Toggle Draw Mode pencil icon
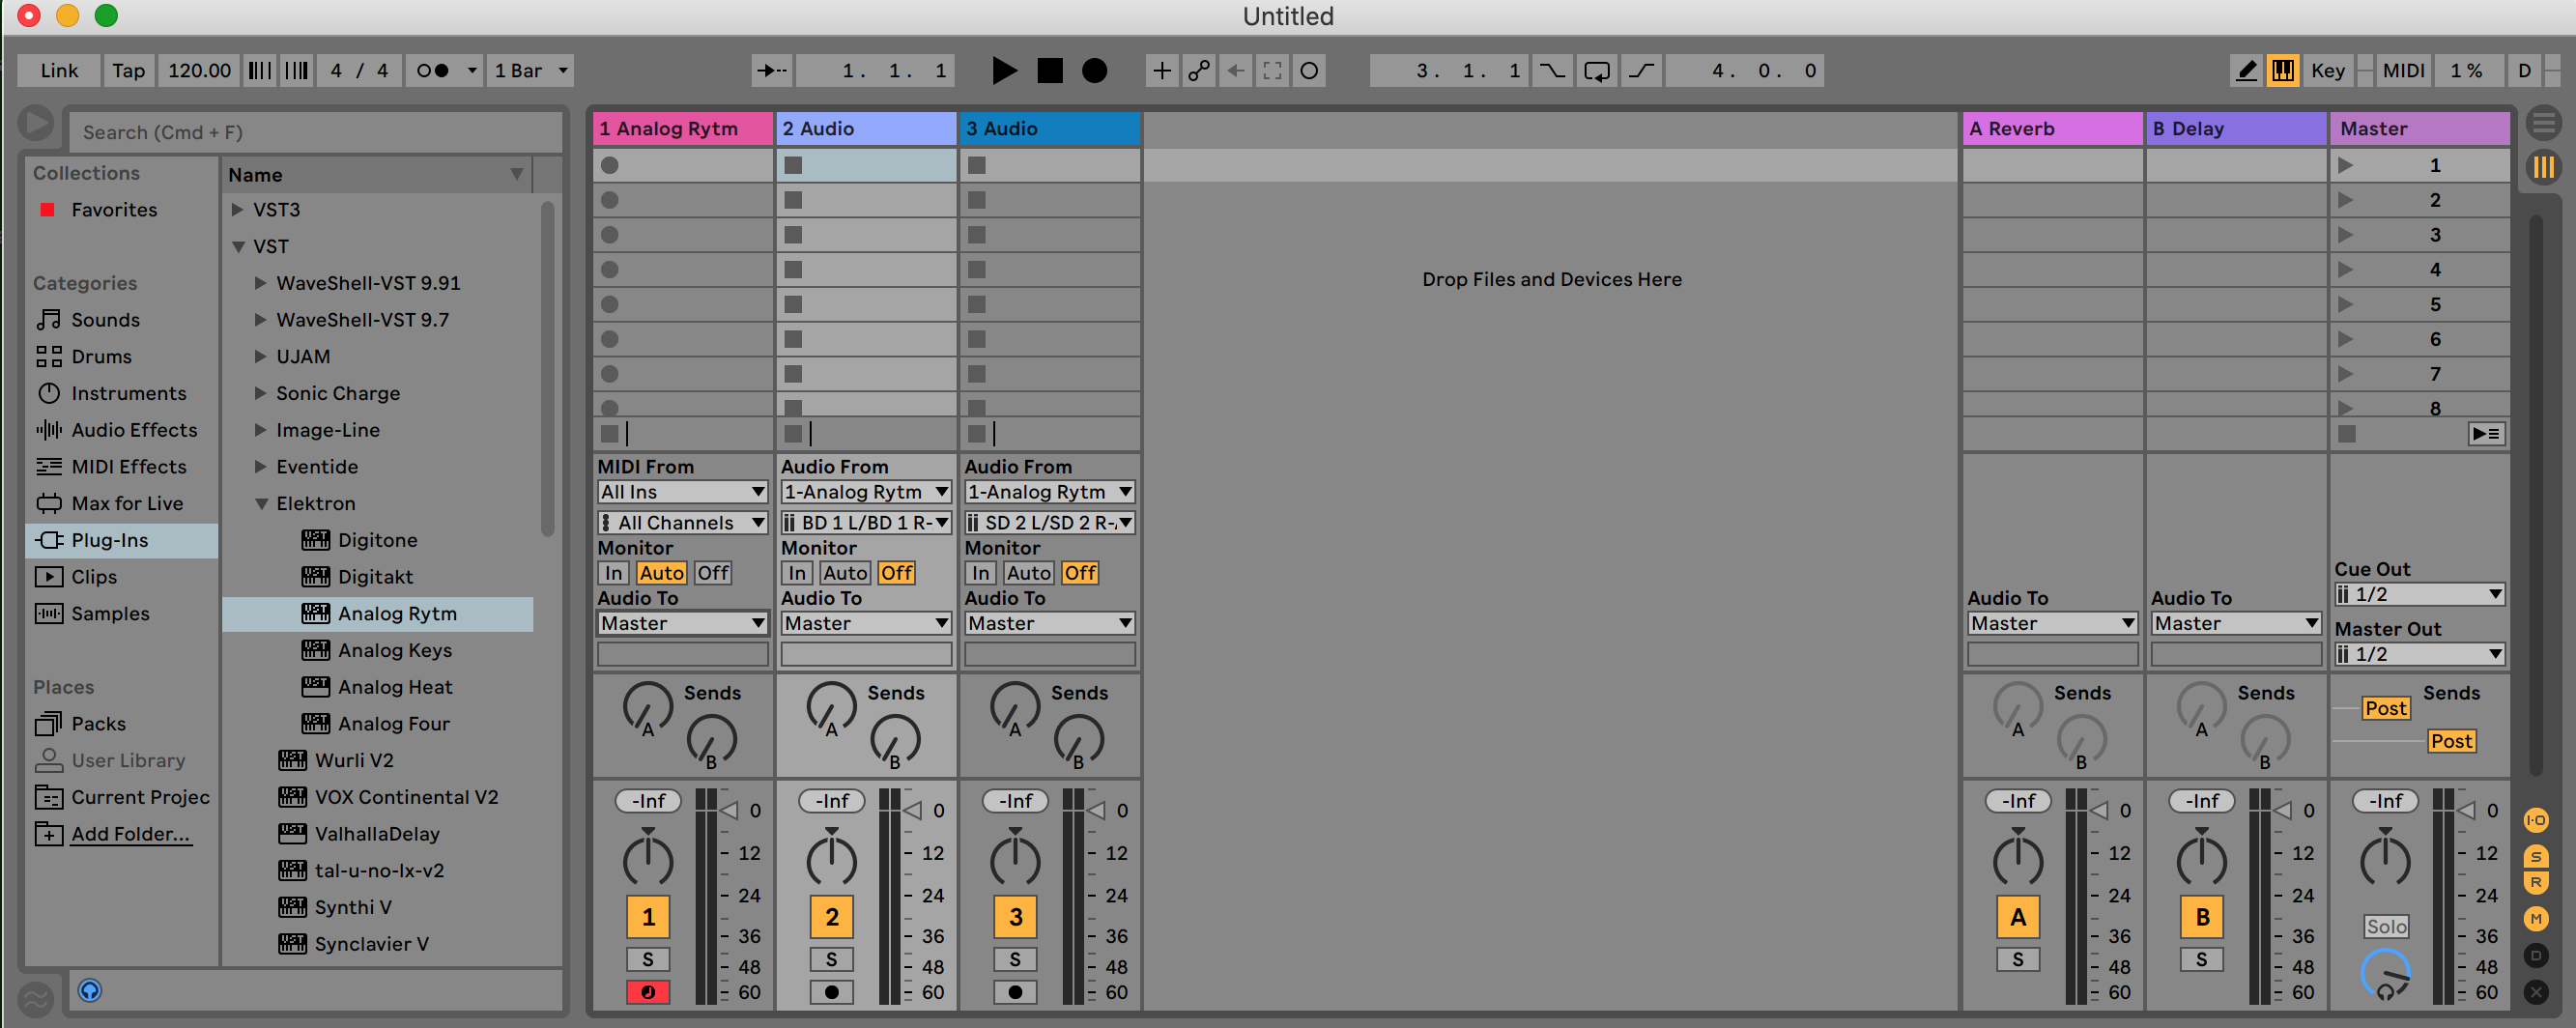2576x1028 pixels. pos(2246,71)
